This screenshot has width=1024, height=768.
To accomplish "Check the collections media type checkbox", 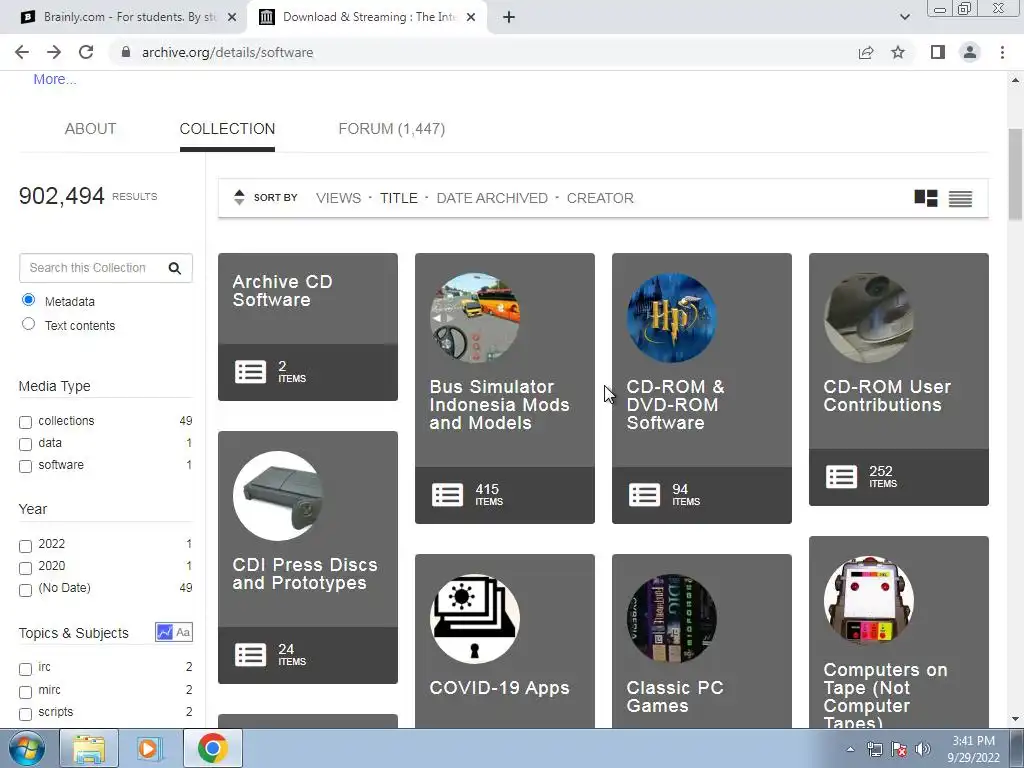I will click(25, 422).
